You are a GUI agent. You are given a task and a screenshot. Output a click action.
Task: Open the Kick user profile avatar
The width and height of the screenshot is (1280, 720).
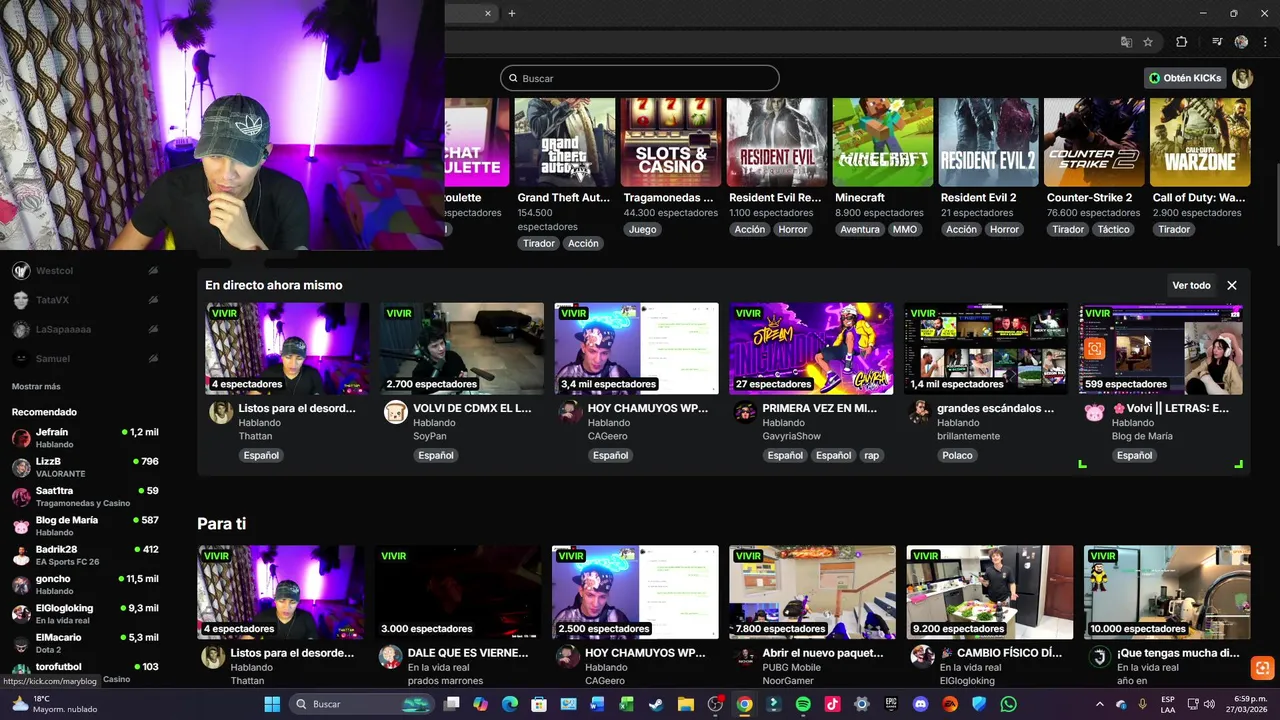tap(1242, 78)
